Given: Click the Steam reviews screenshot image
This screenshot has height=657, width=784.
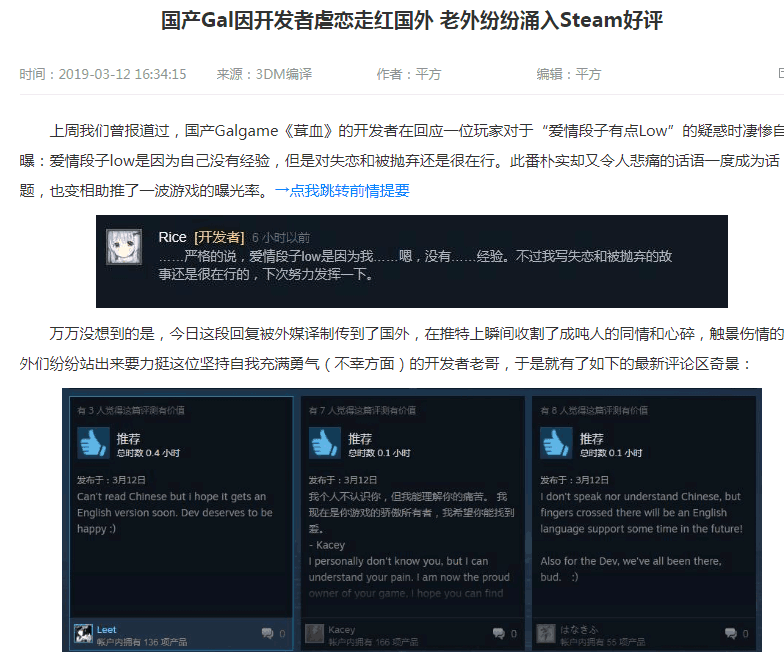Looking at the screenshot, I should (412, 520).
